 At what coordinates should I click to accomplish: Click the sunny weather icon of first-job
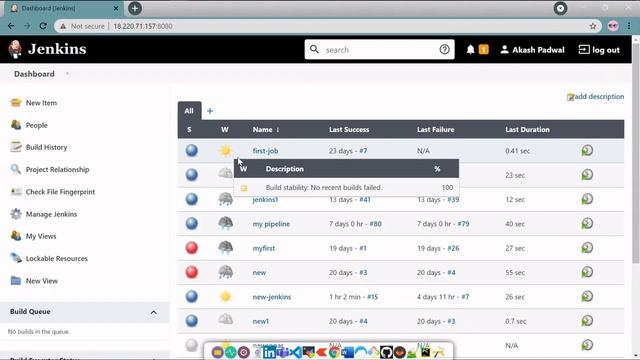[225, 151]
